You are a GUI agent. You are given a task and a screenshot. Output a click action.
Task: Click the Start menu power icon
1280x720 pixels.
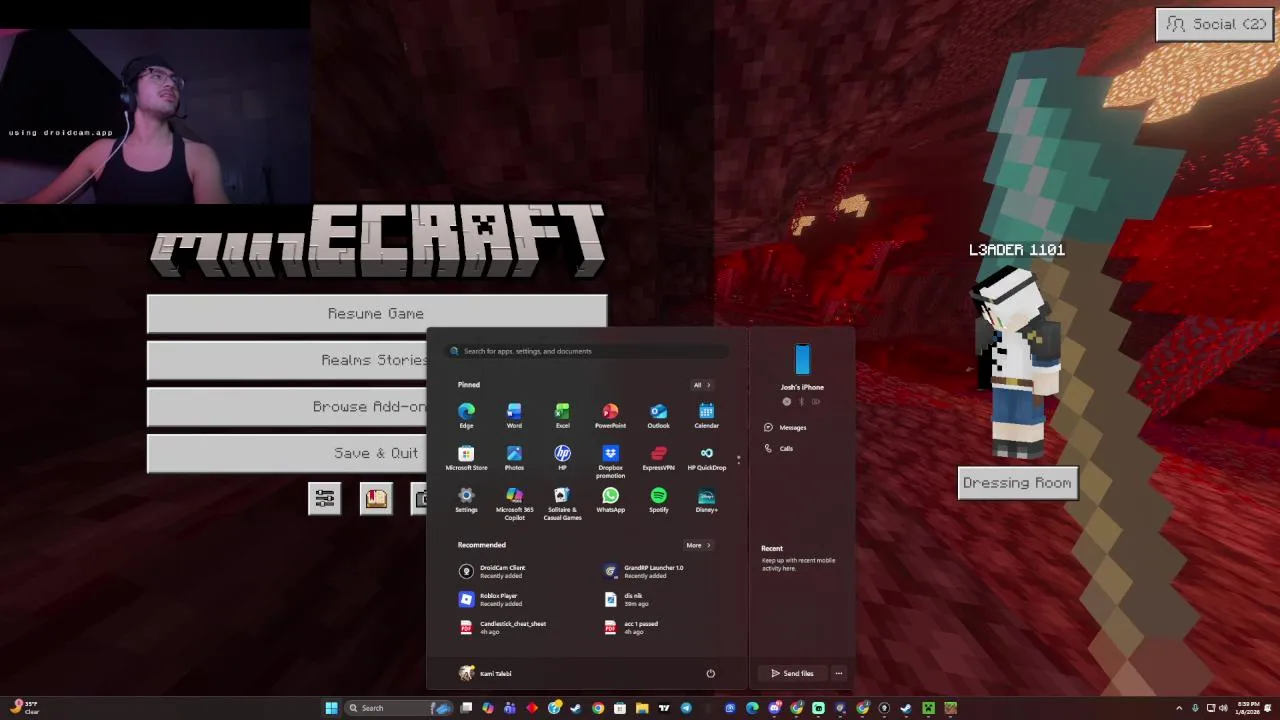tap(710, 673)
